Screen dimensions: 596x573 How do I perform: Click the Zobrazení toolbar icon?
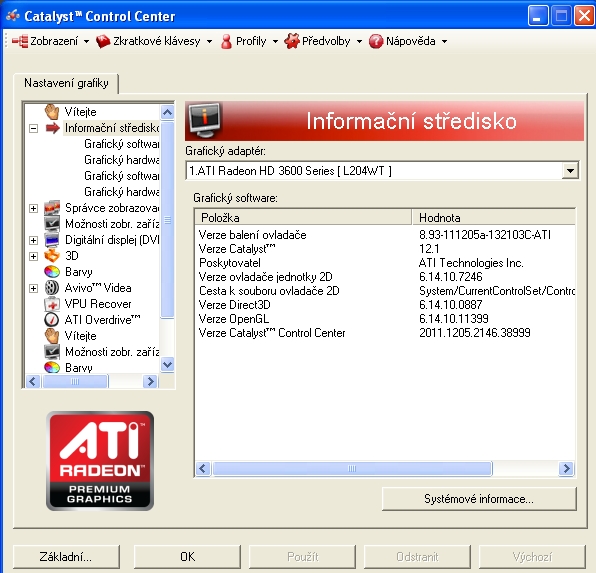tap(20, 41)
